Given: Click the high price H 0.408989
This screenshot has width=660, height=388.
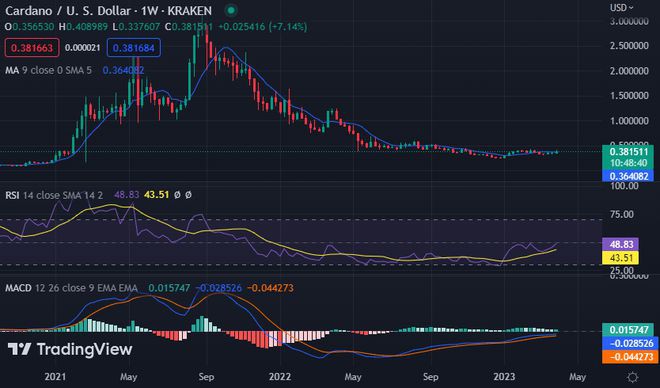Looking at the screenshot, I should (x=83, y=27).
